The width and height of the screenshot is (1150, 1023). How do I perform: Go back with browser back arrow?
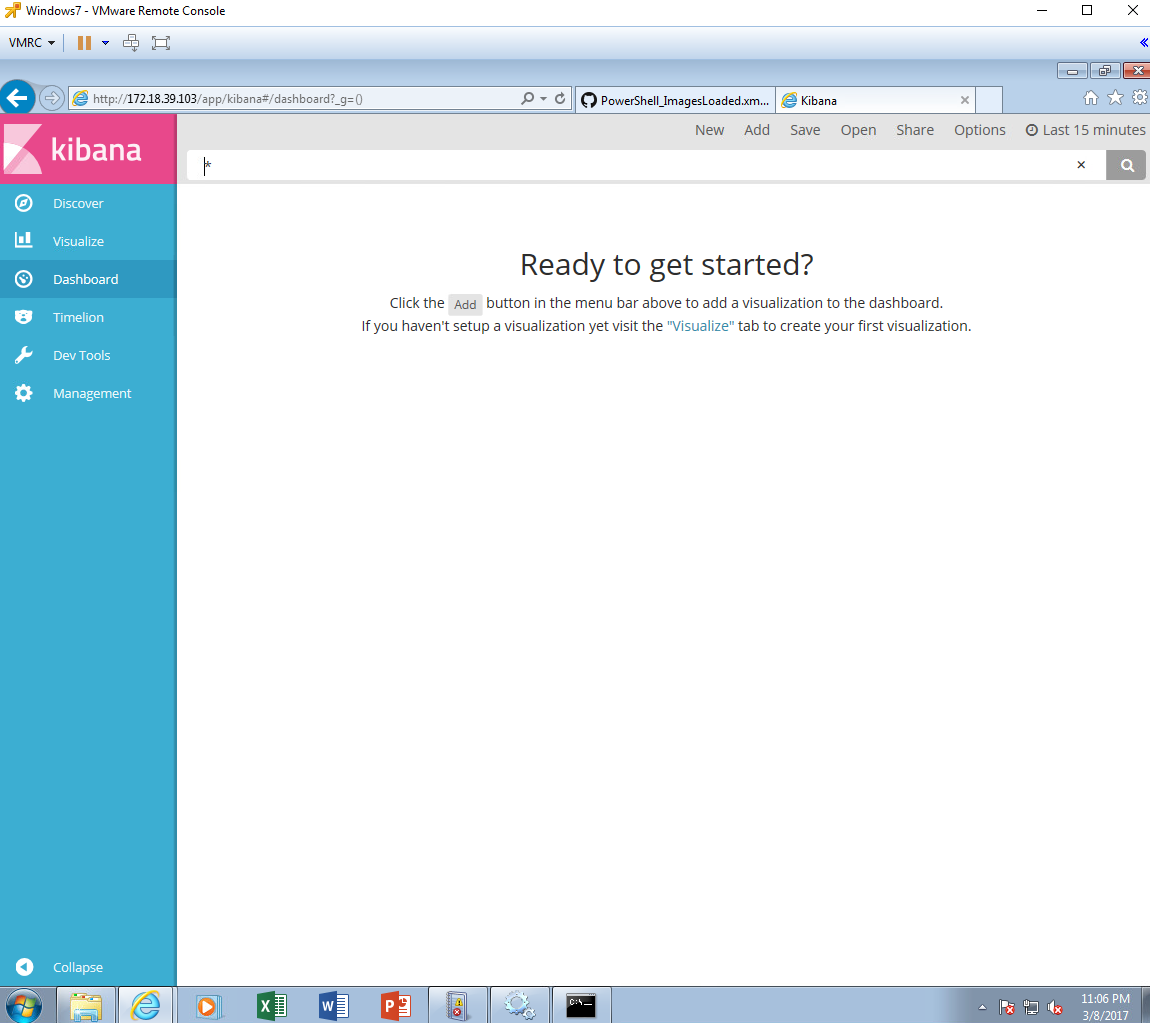click(18, 98)
